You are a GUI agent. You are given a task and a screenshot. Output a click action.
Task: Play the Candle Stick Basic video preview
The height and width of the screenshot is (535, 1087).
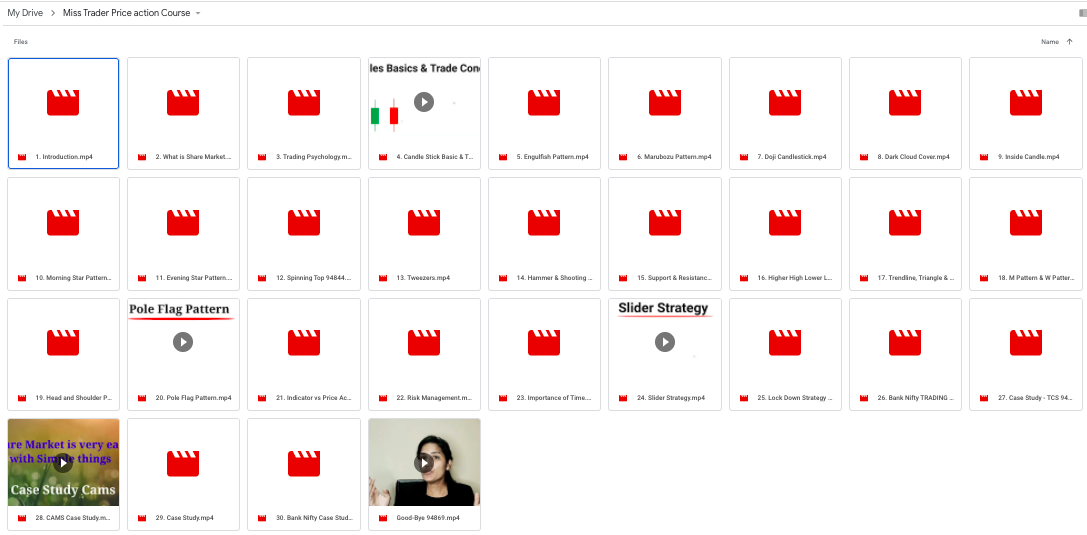pos(424,102)
